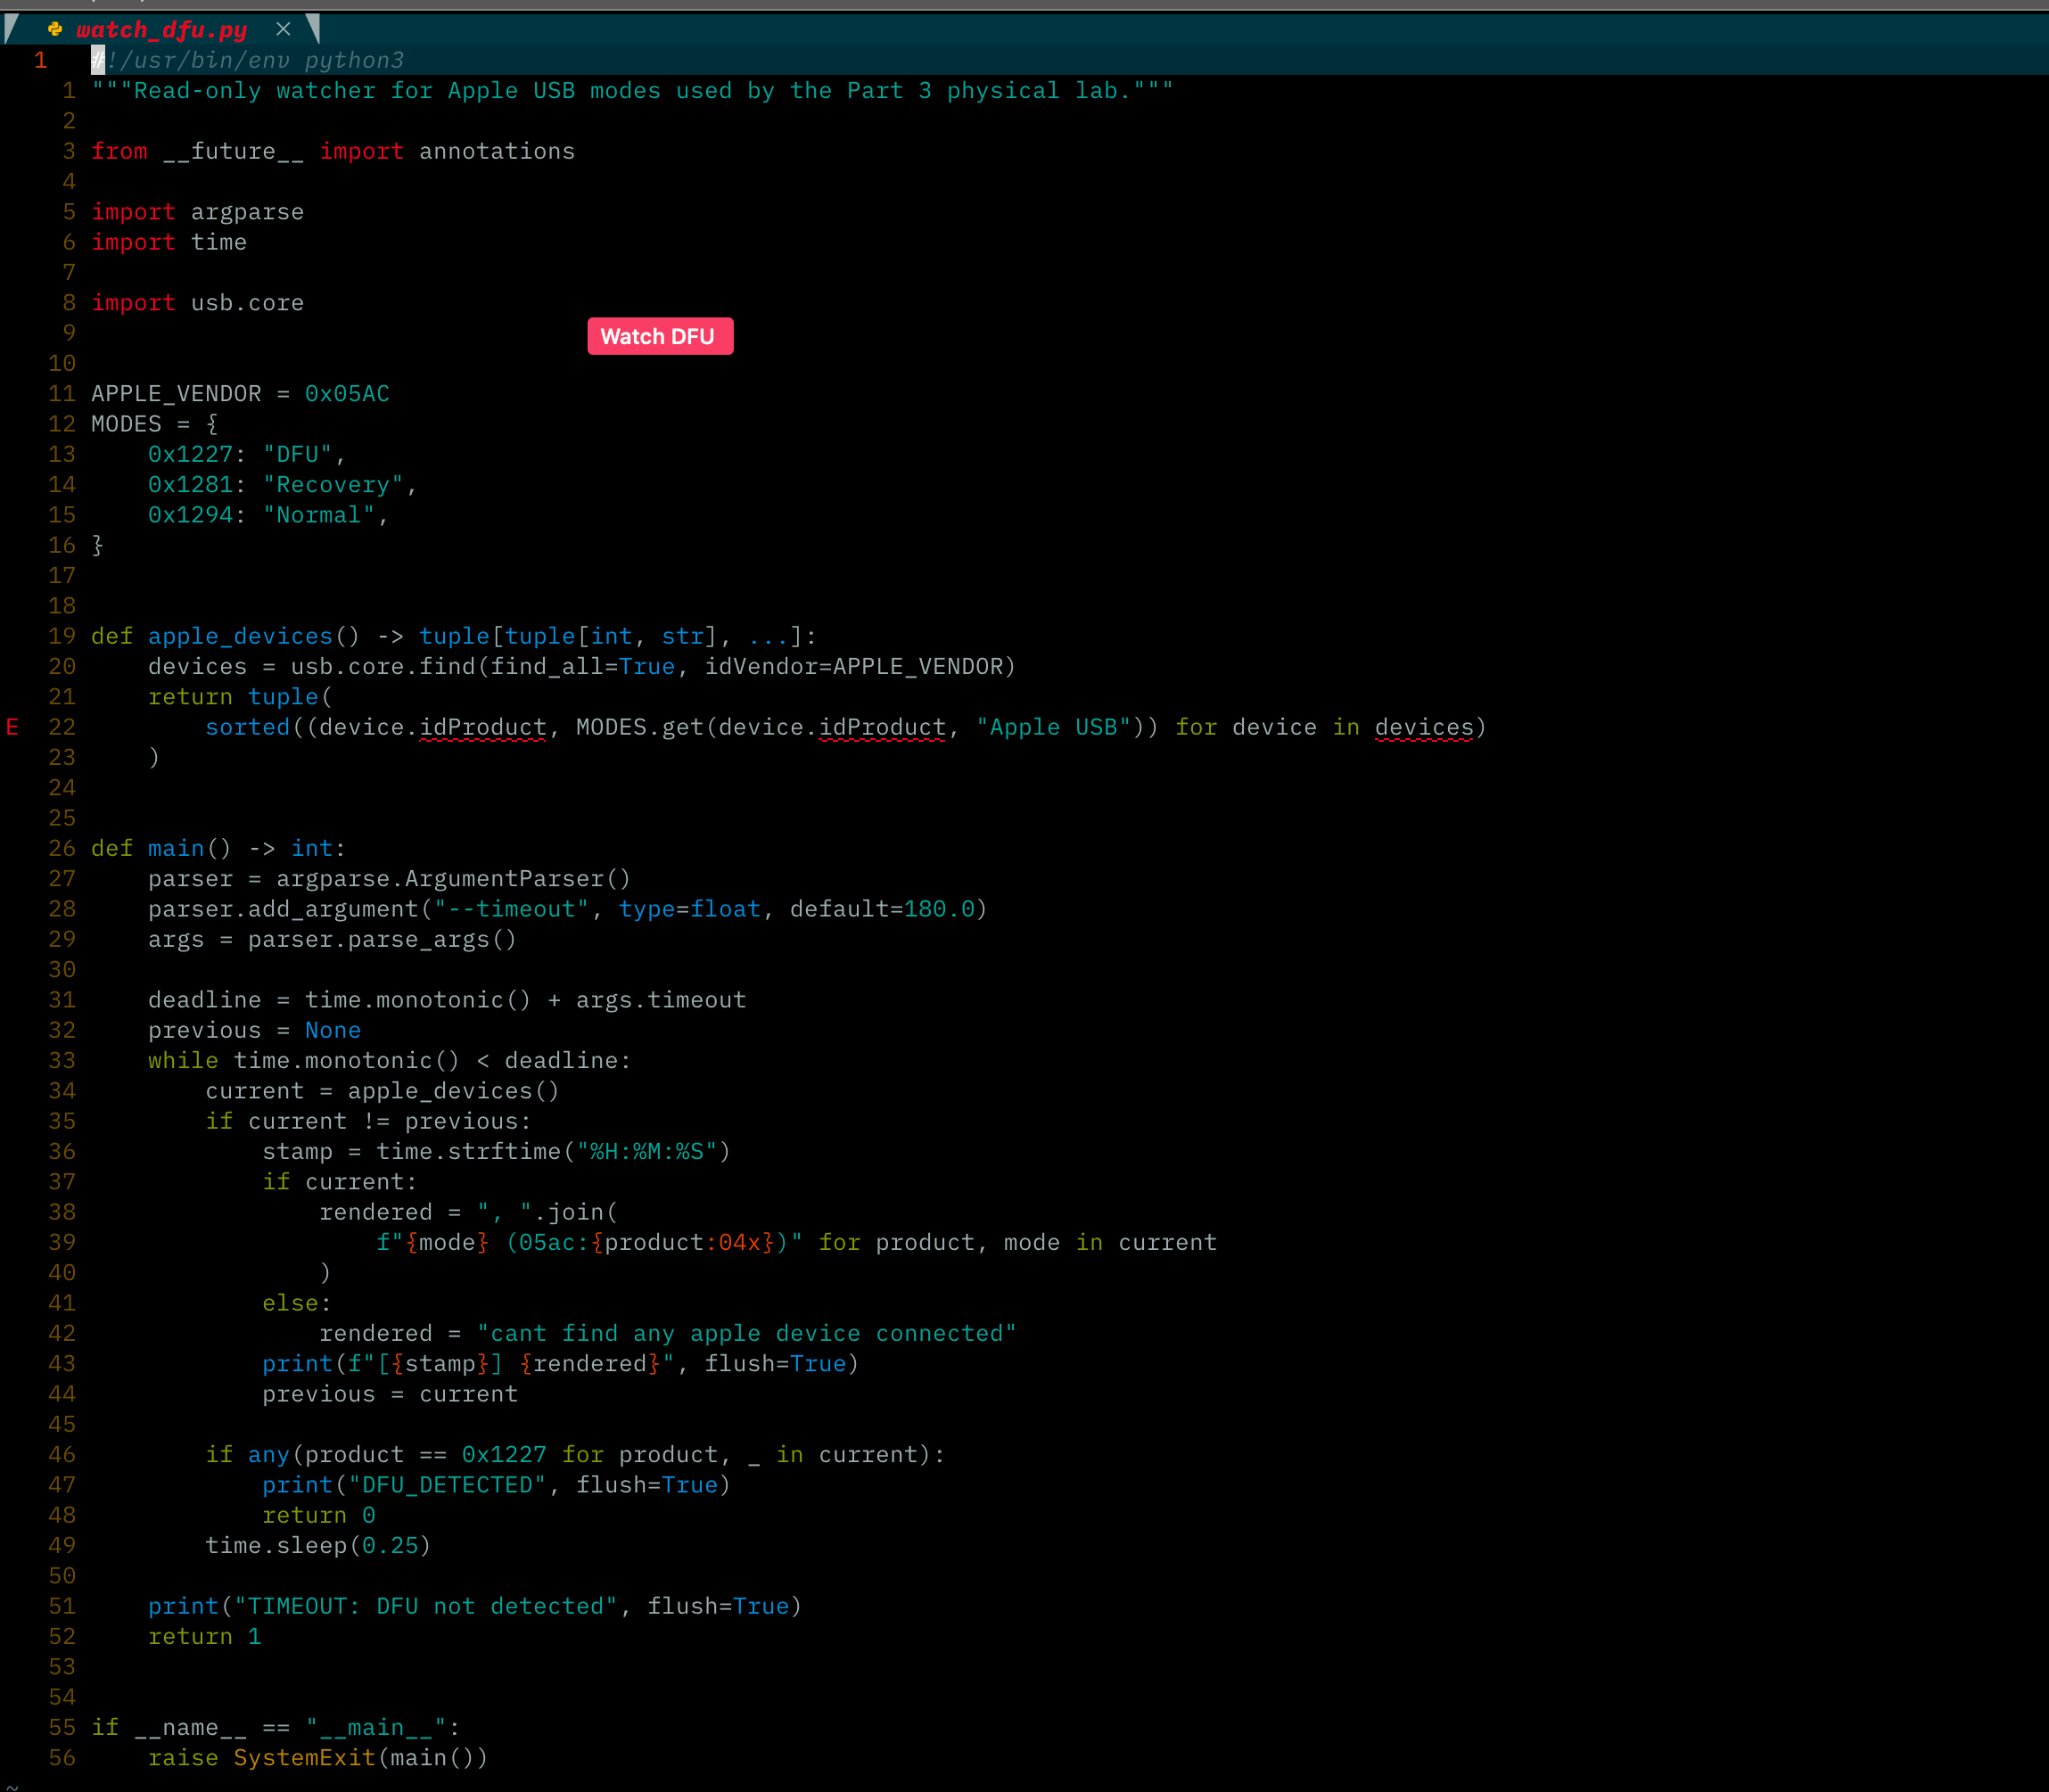Click the "TIMEOUT: DFU not detected" string

coord(425,1606)
